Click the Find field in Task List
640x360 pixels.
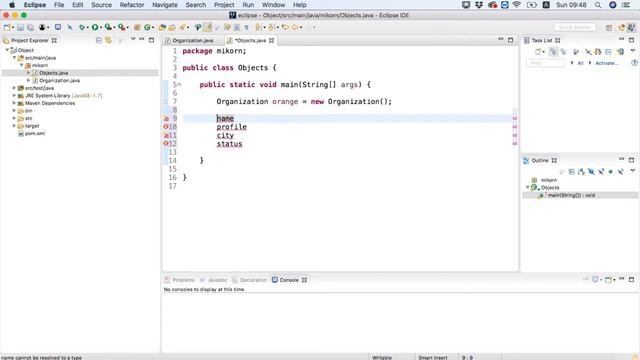pos(546,63)
